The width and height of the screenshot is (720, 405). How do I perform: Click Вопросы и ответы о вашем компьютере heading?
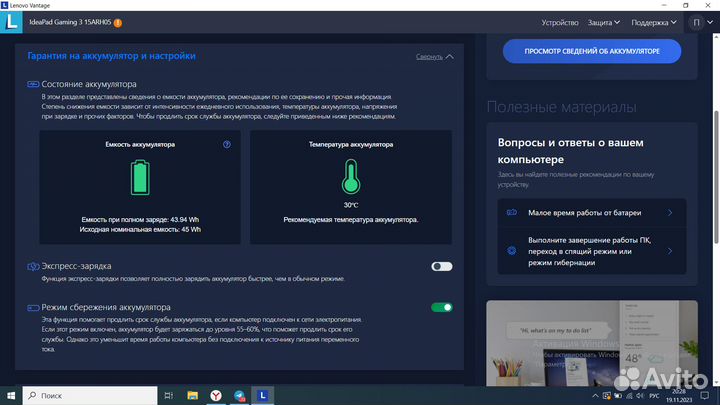pos(570,151)
